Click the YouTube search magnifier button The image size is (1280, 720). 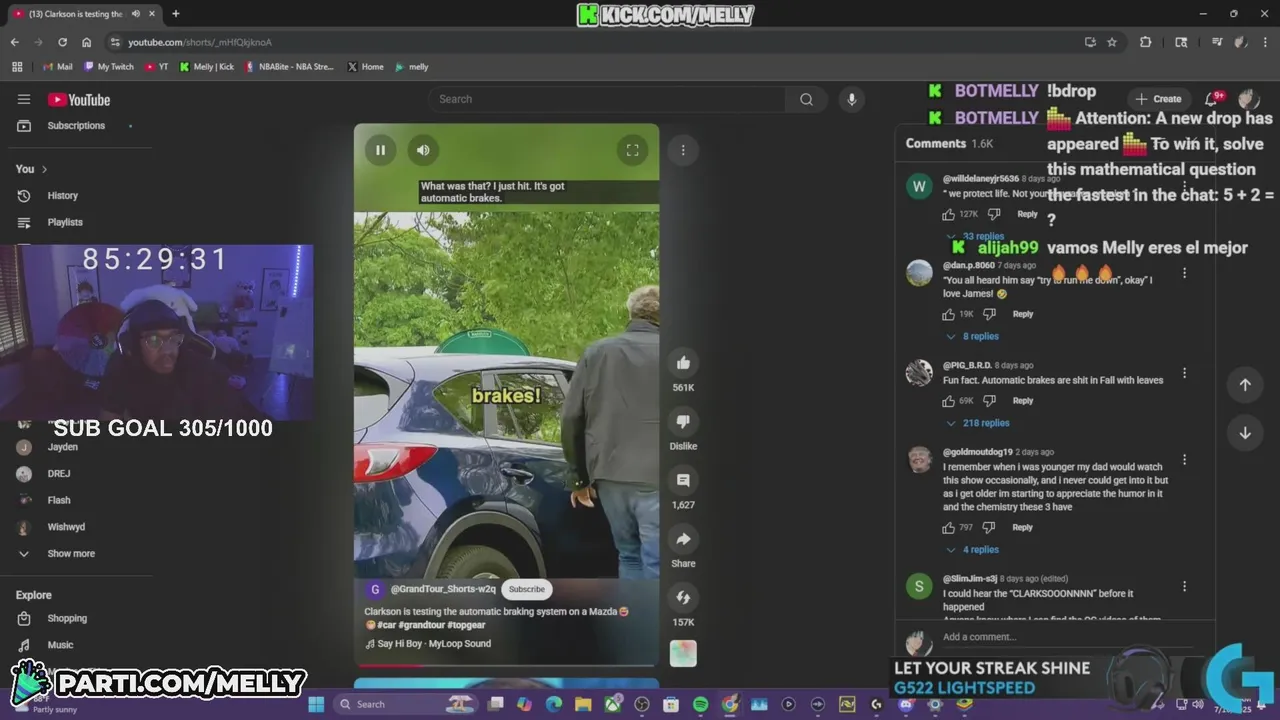pos(806,99)
